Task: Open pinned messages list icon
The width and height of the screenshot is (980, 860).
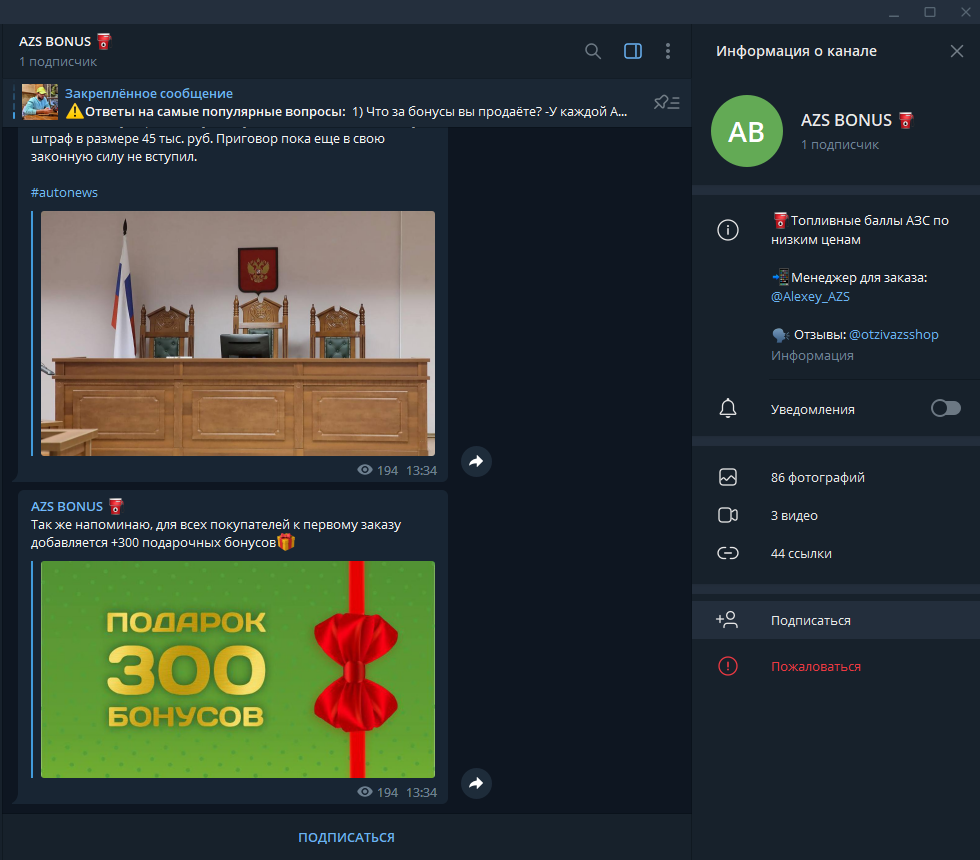Action: coord(666,102)
